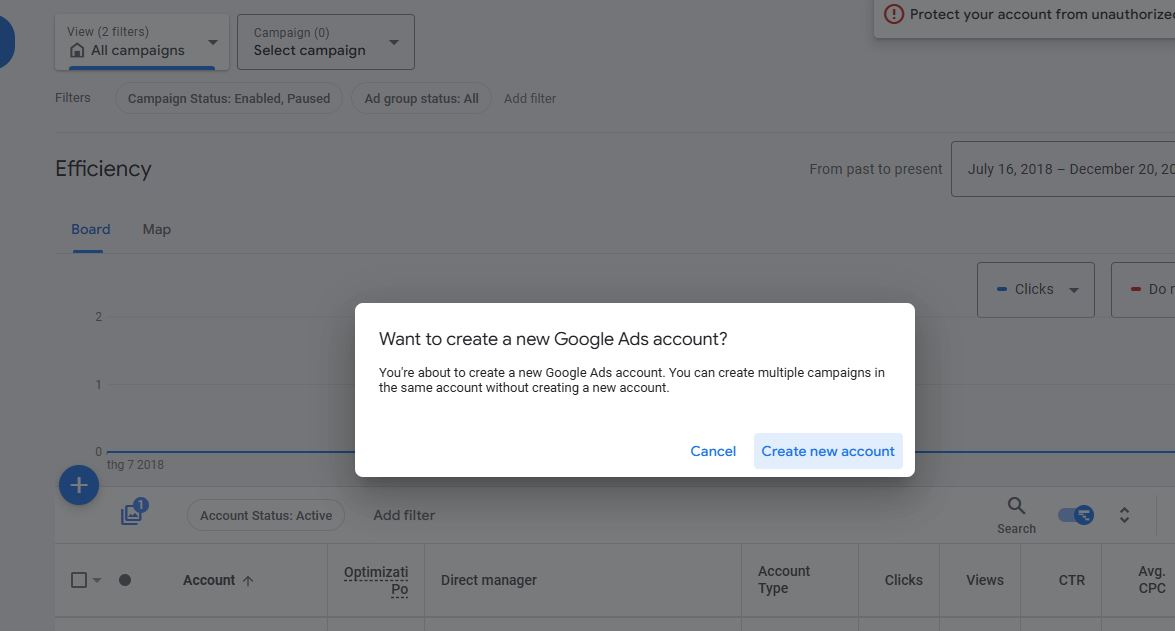Click the Protect your account notification text

pyautogui.click(x=1042, y=14)
